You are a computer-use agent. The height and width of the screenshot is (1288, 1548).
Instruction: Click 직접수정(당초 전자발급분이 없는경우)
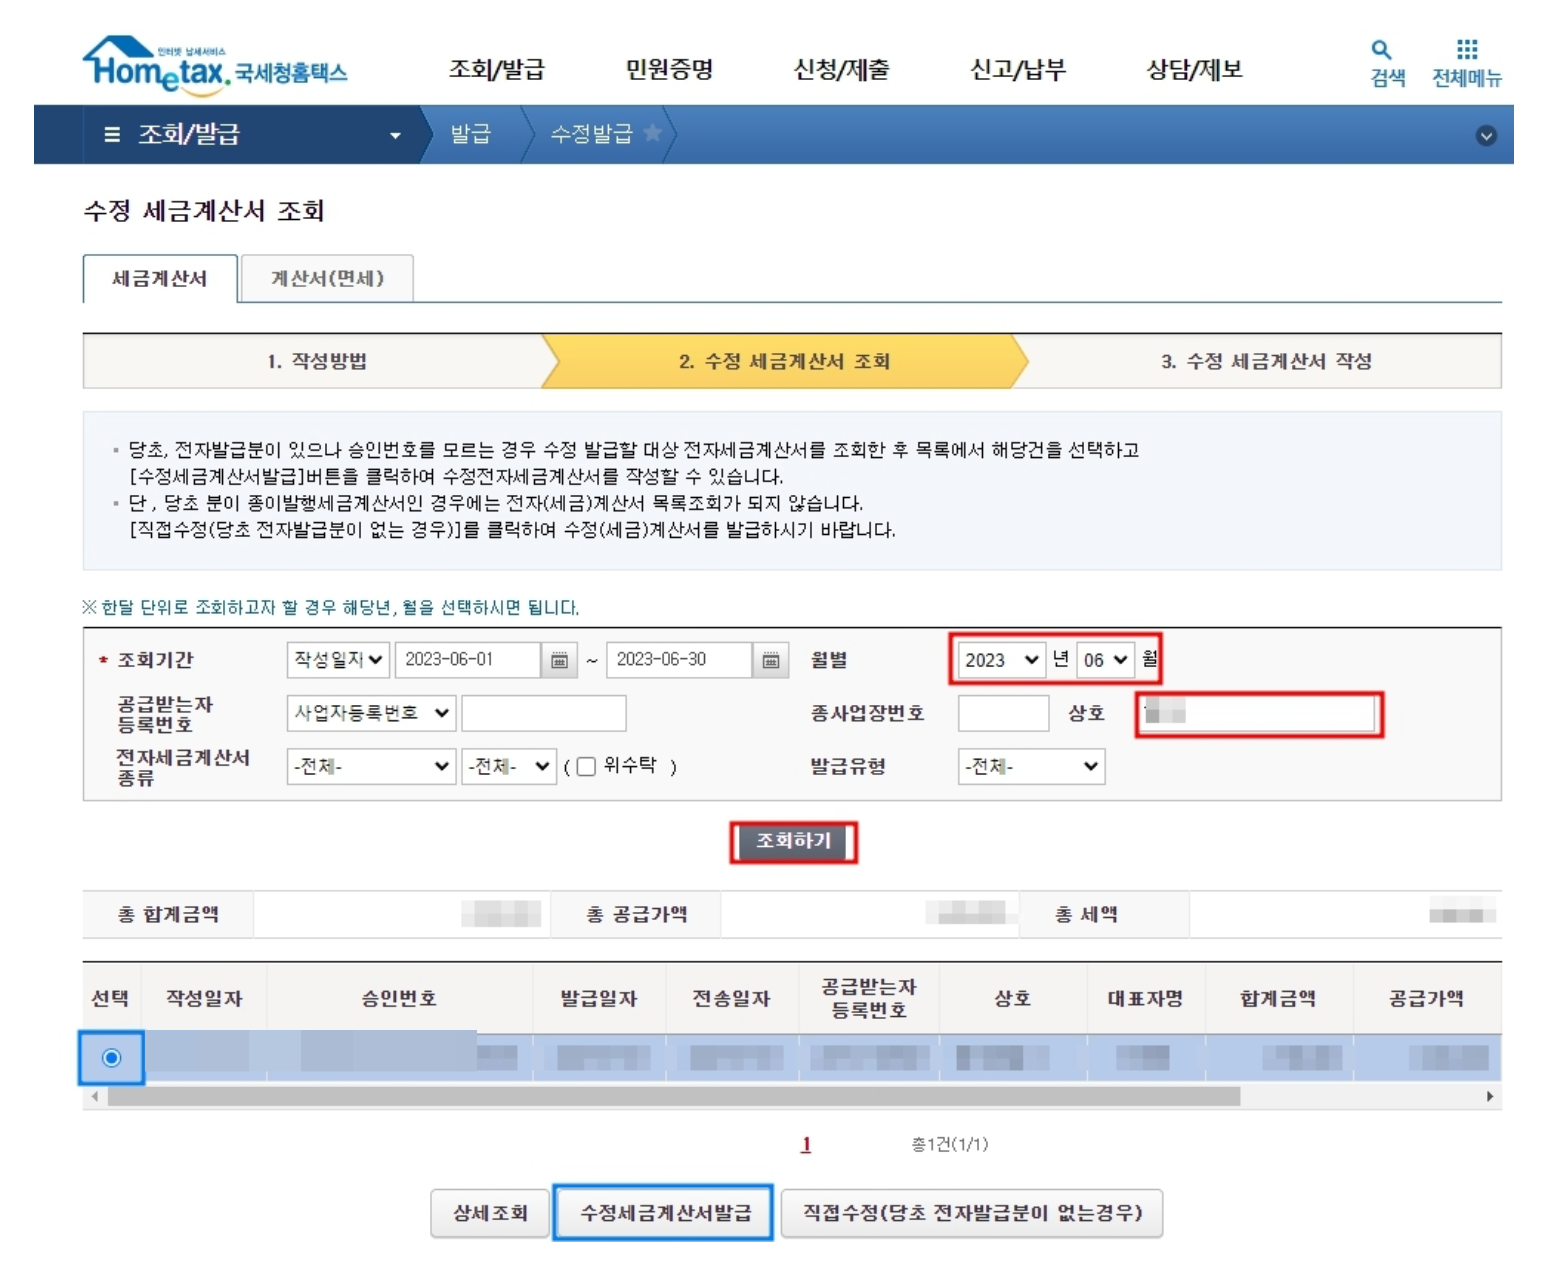click(973, 1213)
